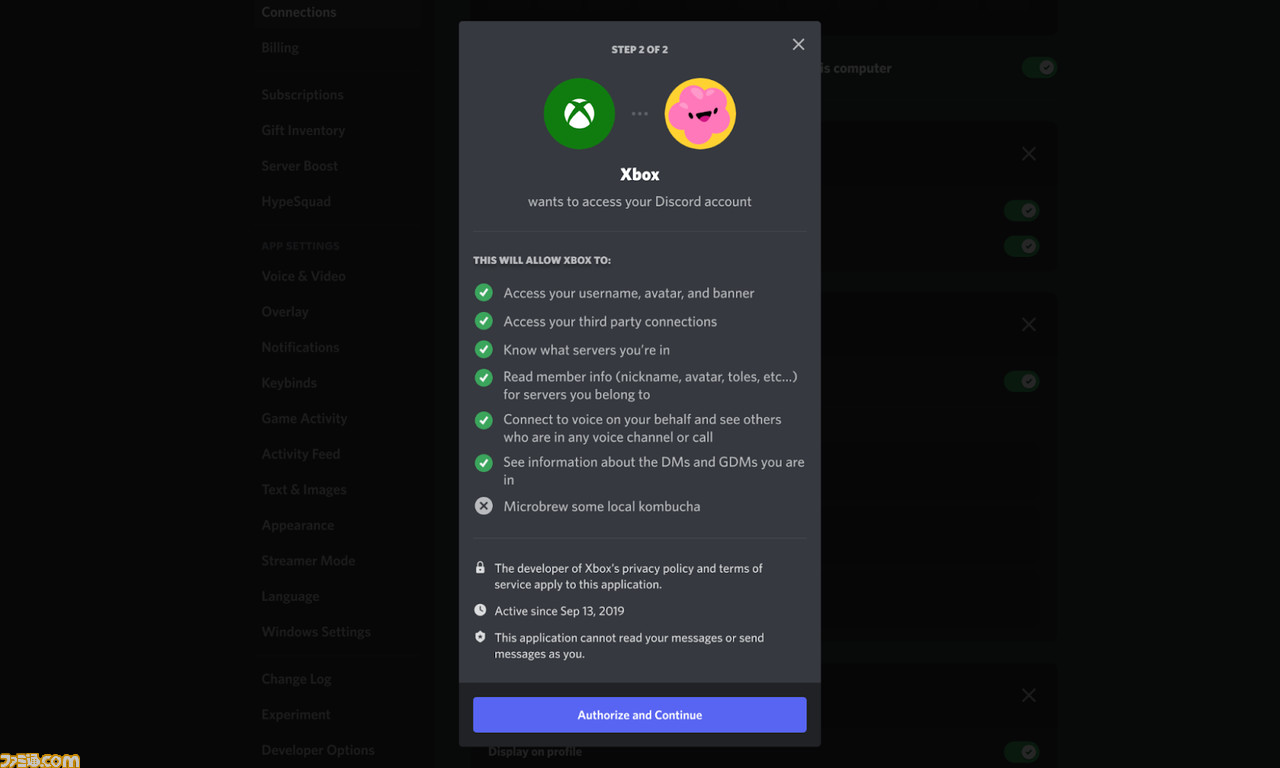Toggle the Display on profile switch
This screenshot has height=768, width=1280.
point(1022,751)
